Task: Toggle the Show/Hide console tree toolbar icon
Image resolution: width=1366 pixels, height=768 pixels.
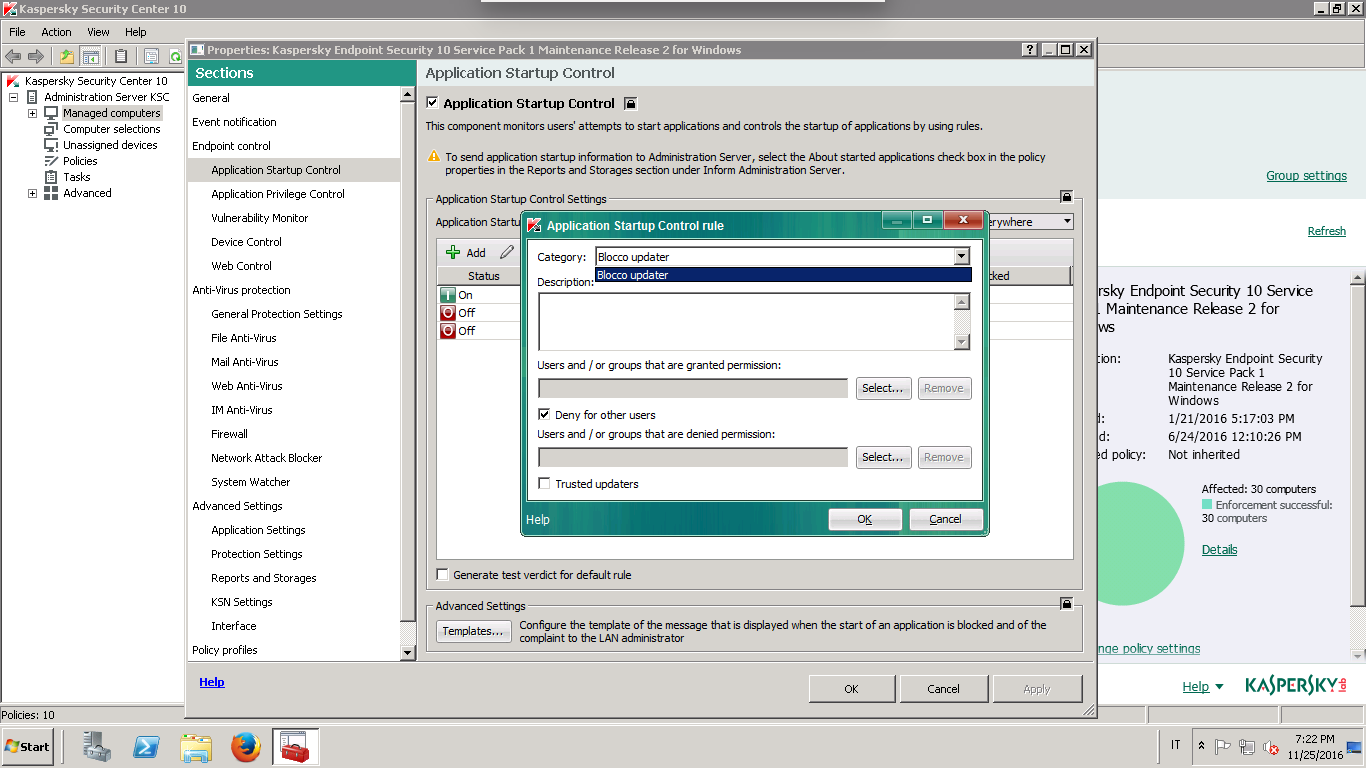Action: (x=91, y=56)
